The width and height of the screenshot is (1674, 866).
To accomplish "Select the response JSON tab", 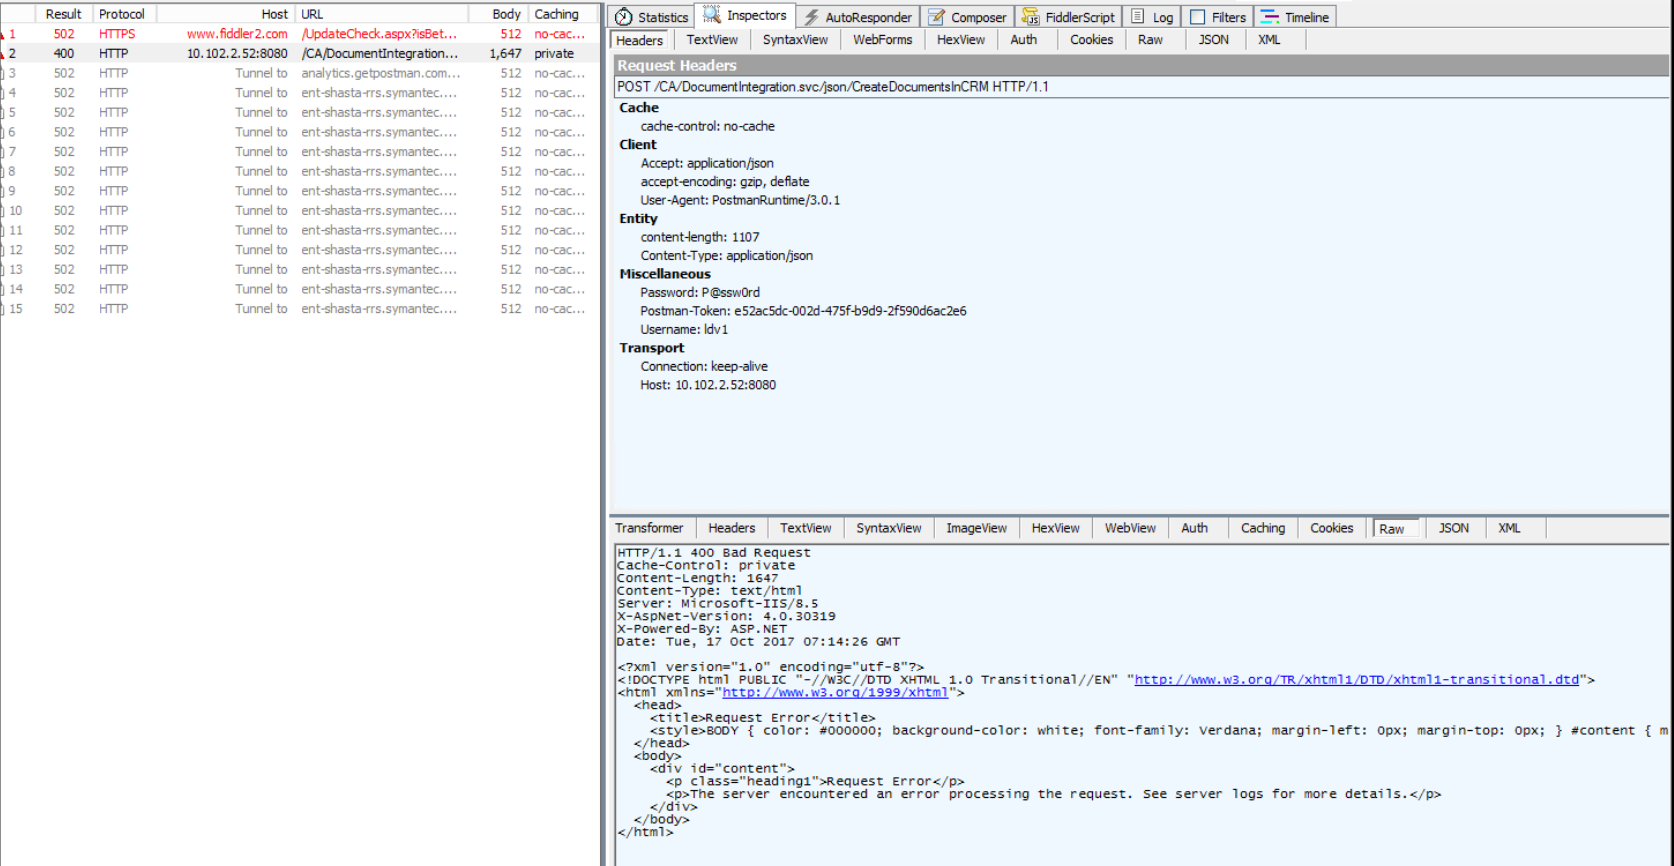I will (x=1453, y=528).
